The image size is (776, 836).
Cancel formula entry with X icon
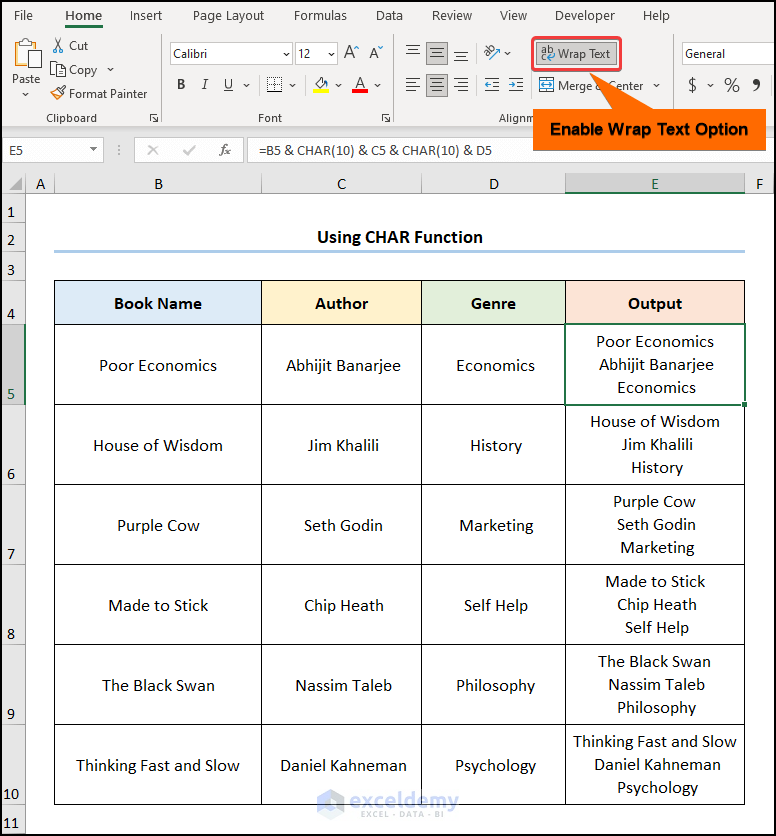(153, 150)
